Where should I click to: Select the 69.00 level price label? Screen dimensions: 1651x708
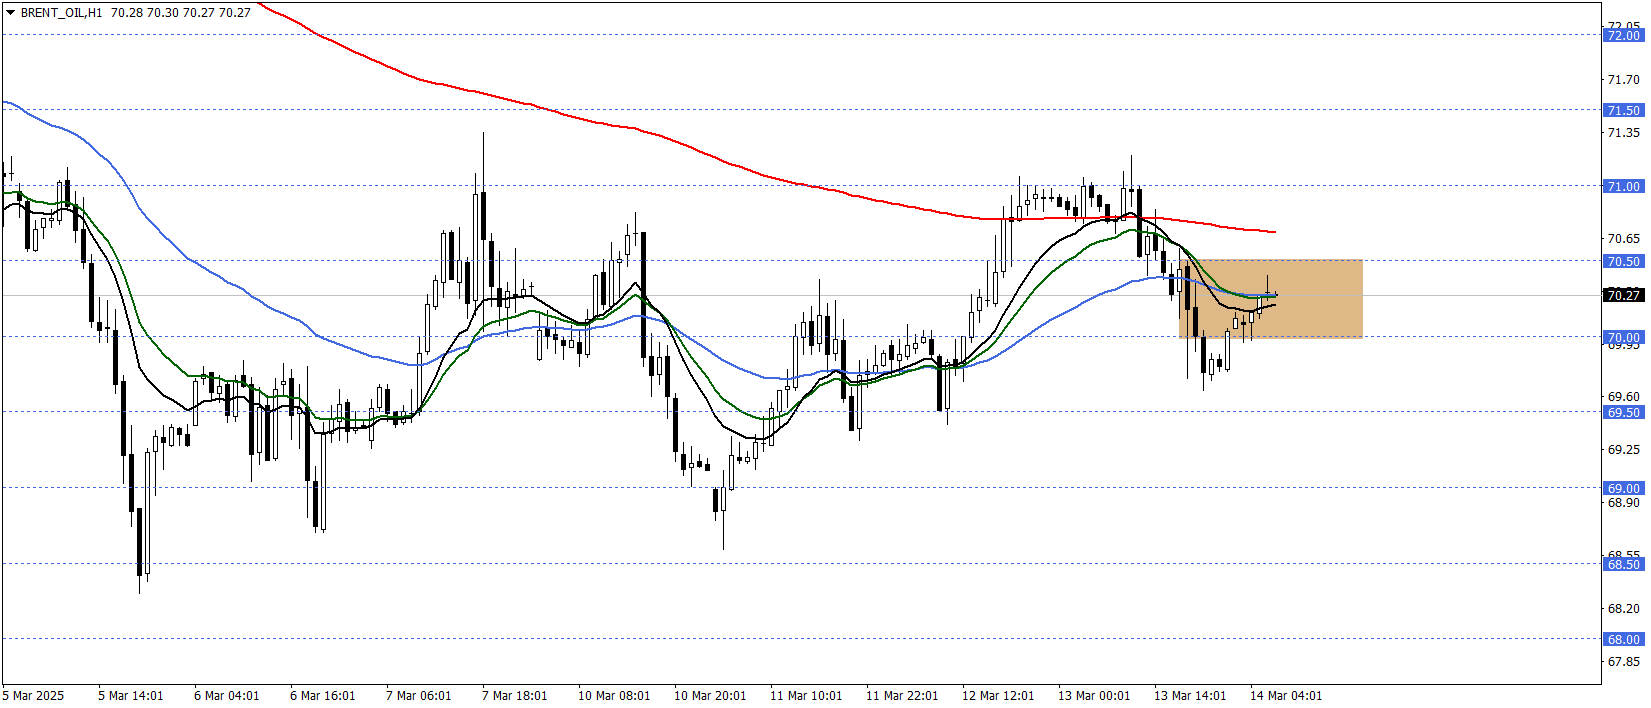[x=1623, y=488]
